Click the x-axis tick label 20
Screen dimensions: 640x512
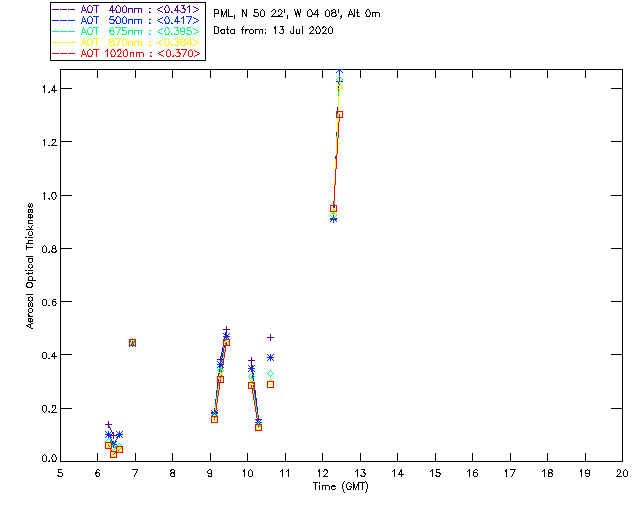[622, 473]
